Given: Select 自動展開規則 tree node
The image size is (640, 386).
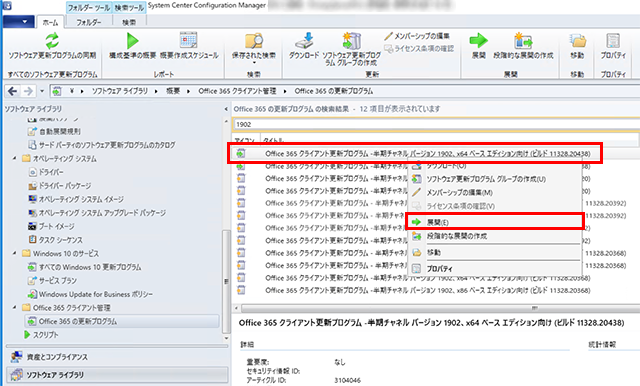Looking at the screenshot, I should (54, 131).
